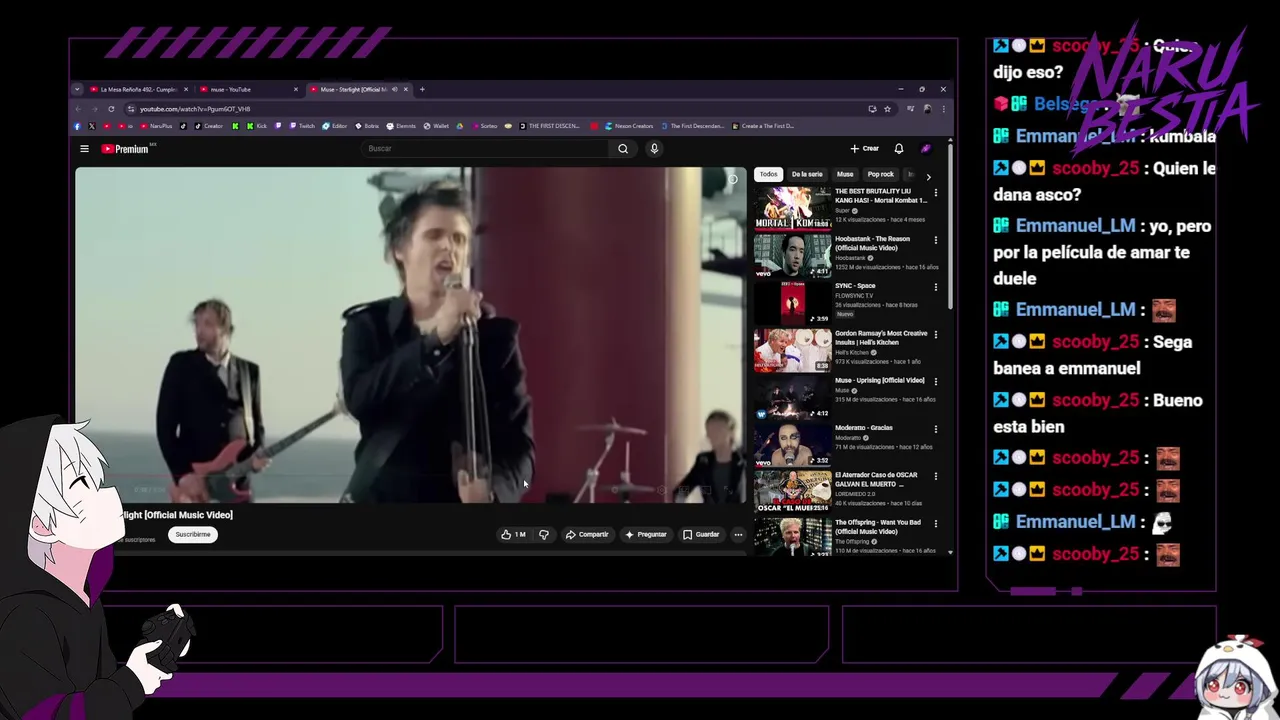Open Gordon Ramsay's Most Creative Insults thumbnail
The height and width of the screenshot is (720, 1280).
coord(792,351)
